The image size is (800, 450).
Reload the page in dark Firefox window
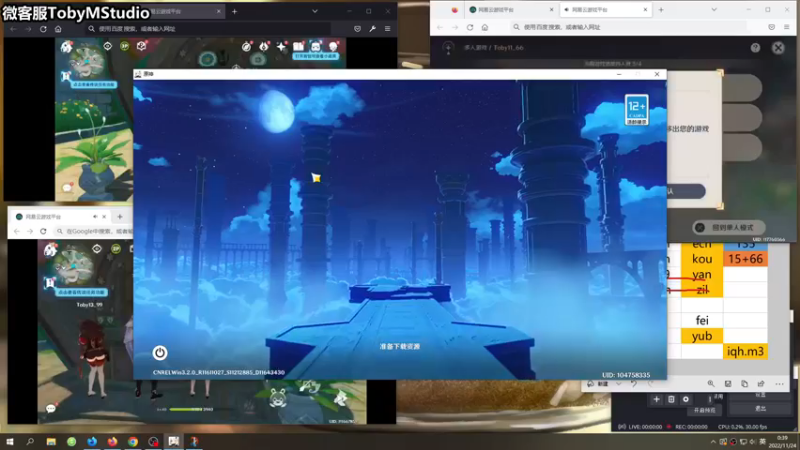(x=43, y=29)
